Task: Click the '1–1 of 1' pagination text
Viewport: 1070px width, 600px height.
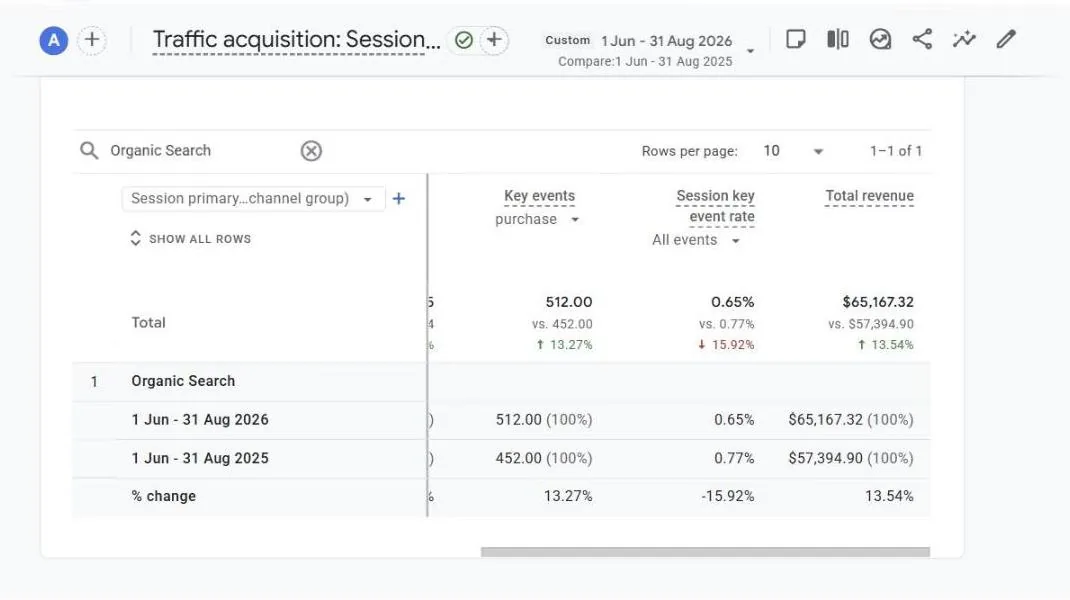Action: (895, 151)
